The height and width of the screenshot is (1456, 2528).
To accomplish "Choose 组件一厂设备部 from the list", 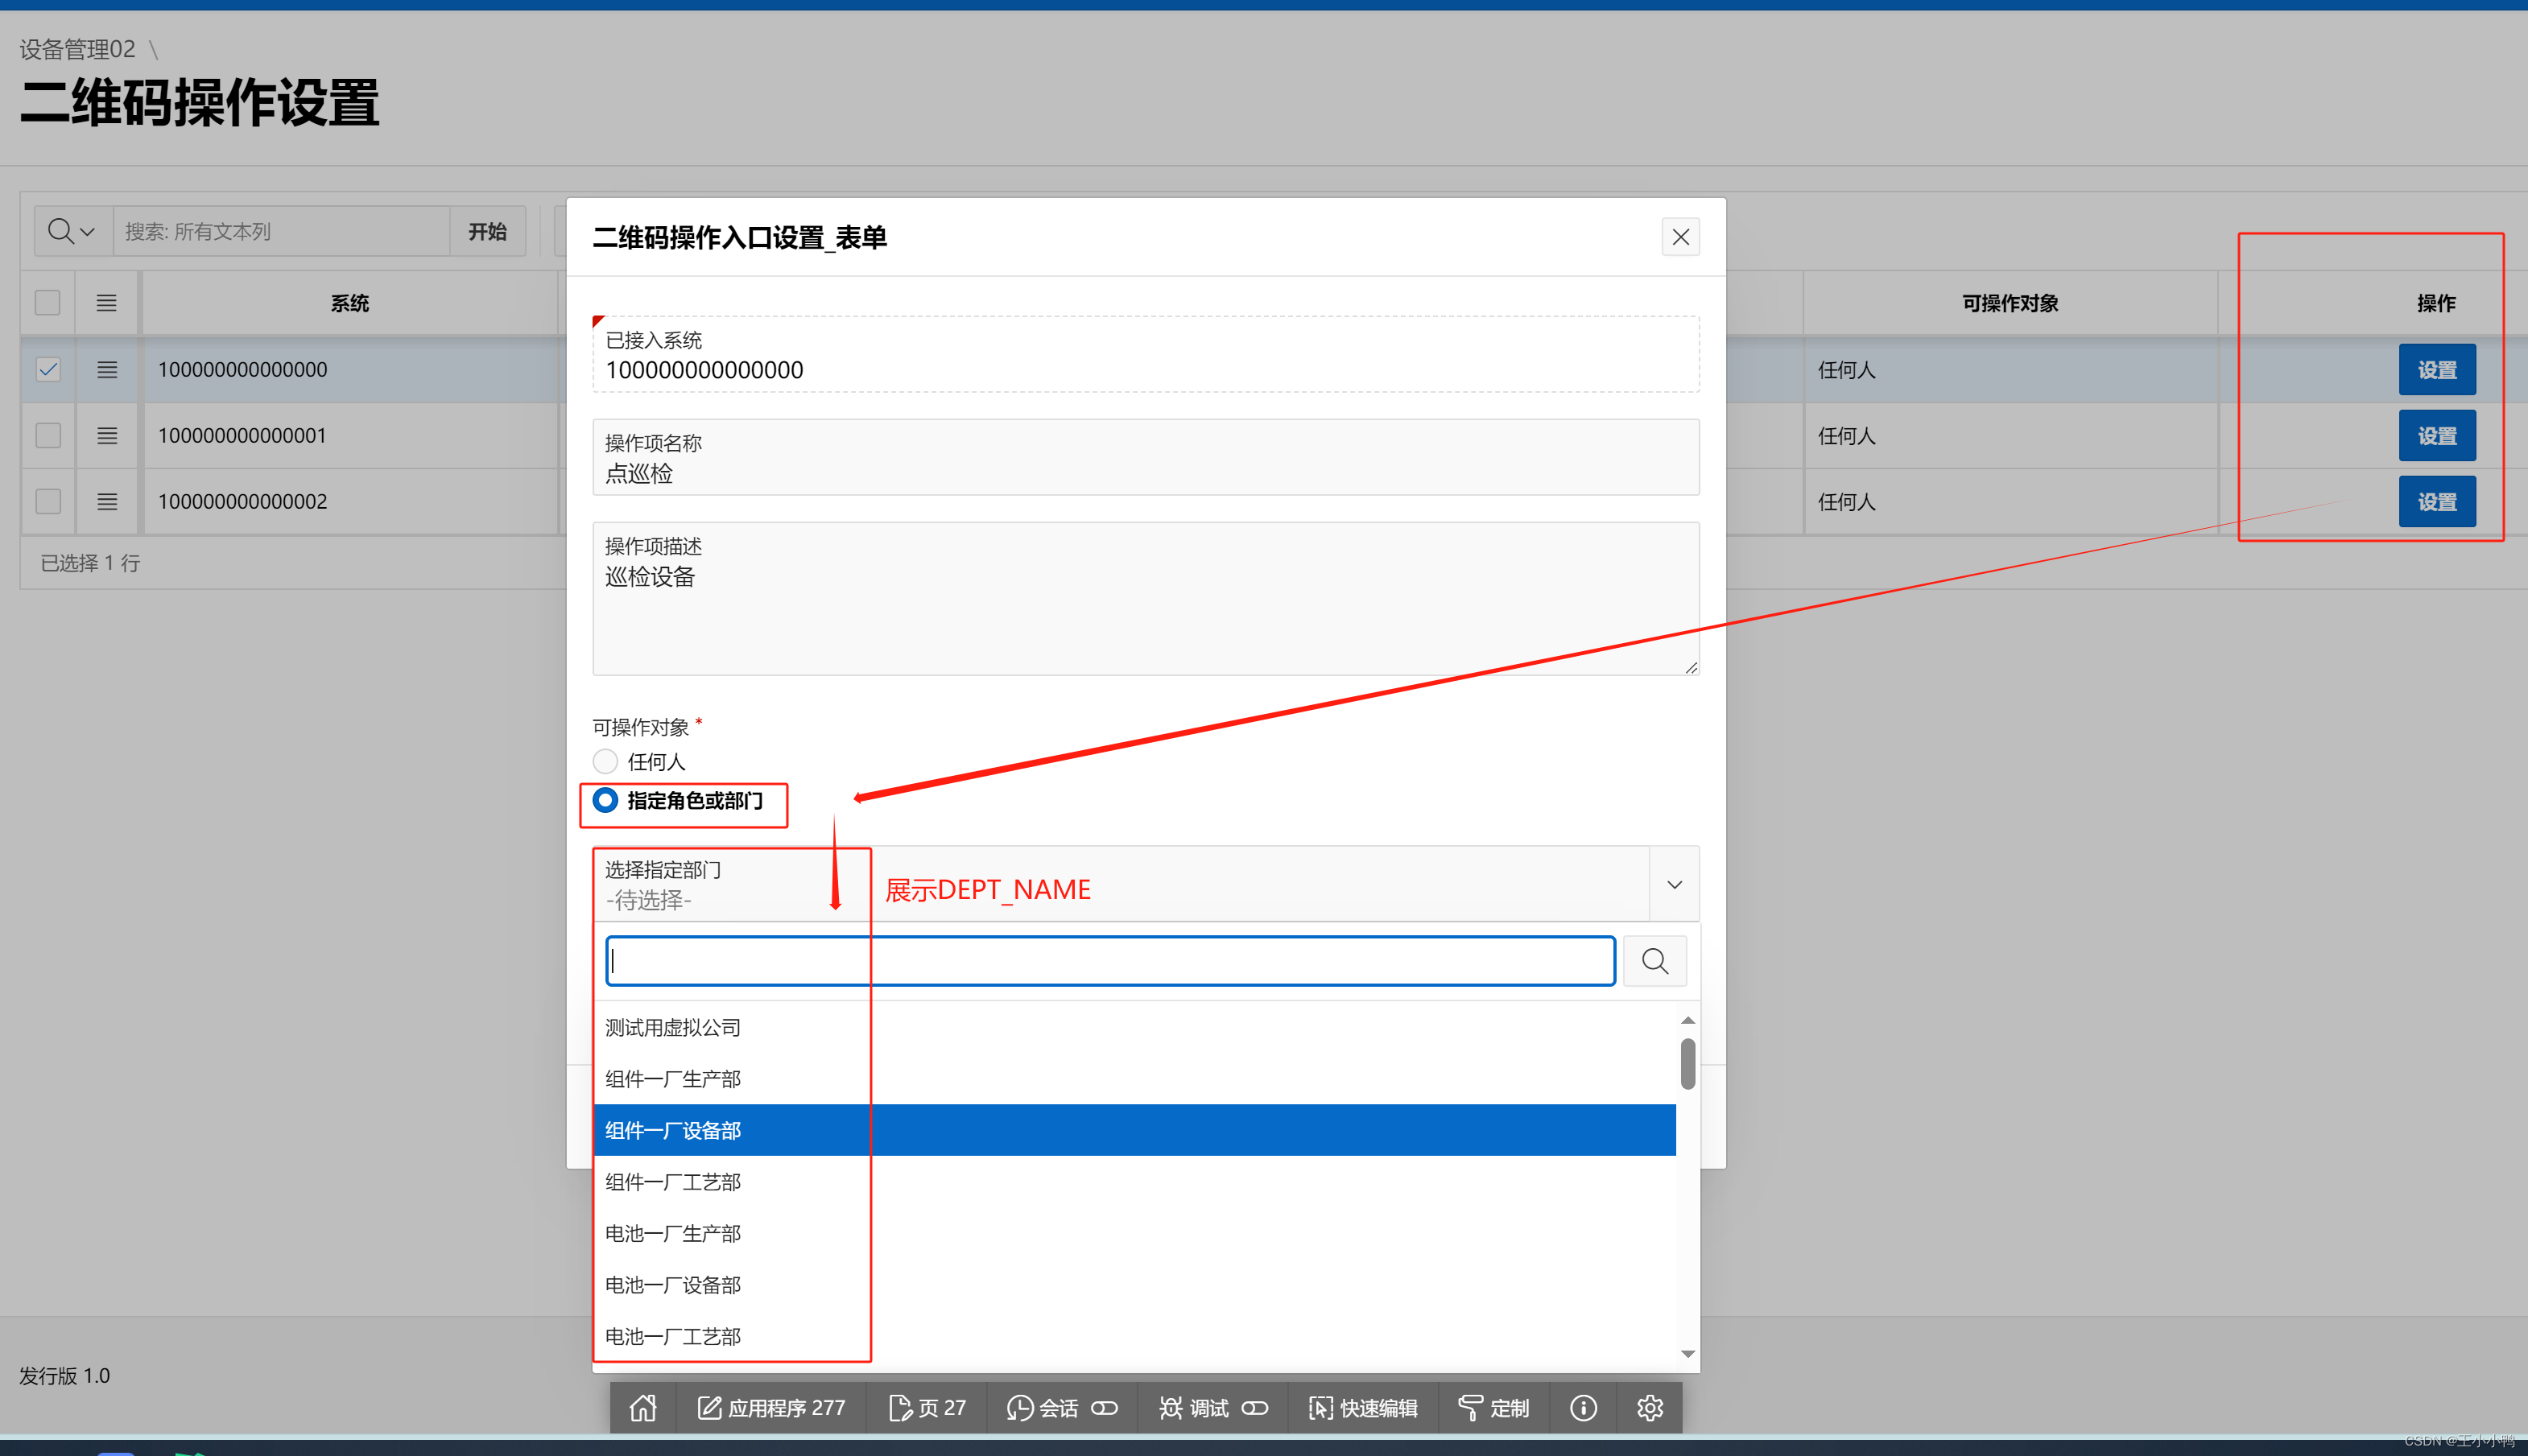I will (x=1135, y=1130).
